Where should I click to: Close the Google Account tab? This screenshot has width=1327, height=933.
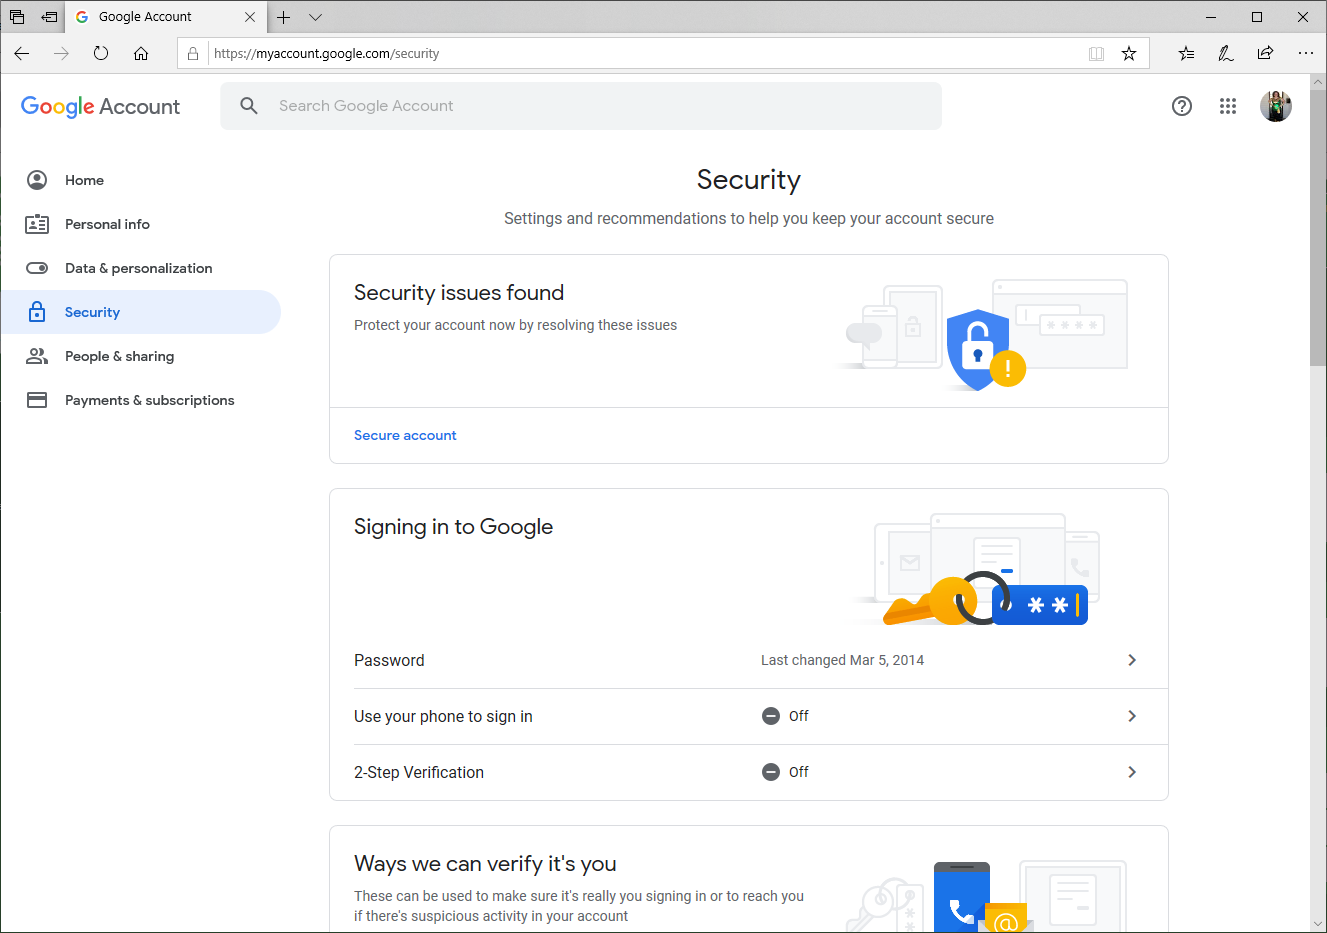[x=250, y=17]
